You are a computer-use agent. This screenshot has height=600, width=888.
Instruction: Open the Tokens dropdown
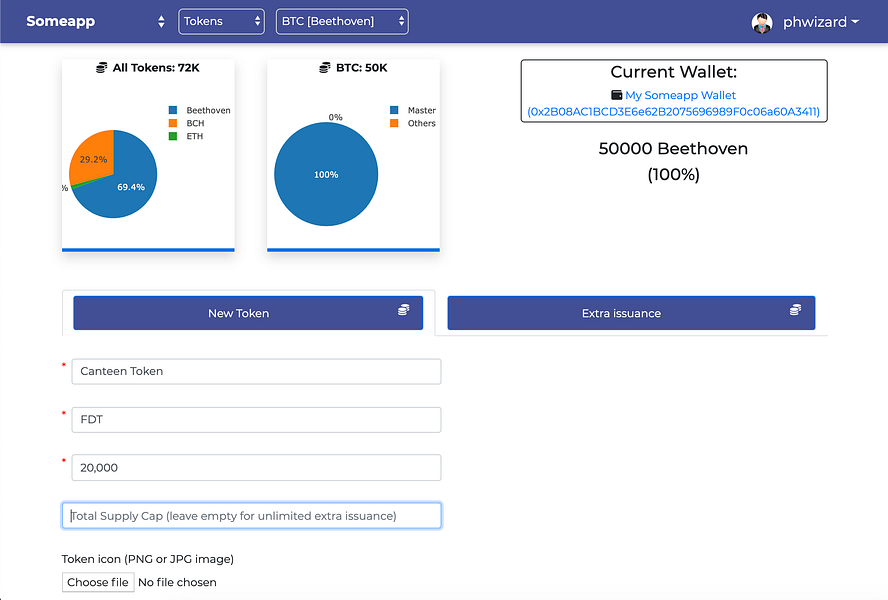[x=221, y=22]
